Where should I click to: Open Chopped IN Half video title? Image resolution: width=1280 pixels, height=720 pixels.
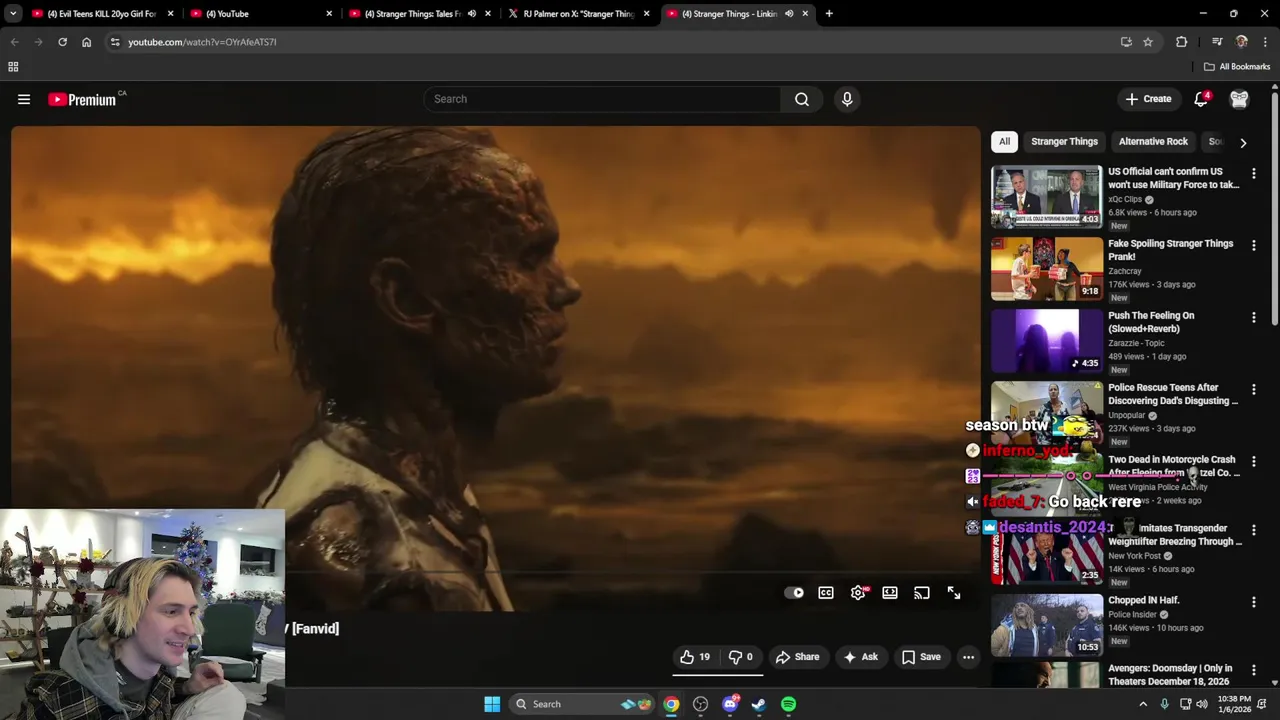1143,600
